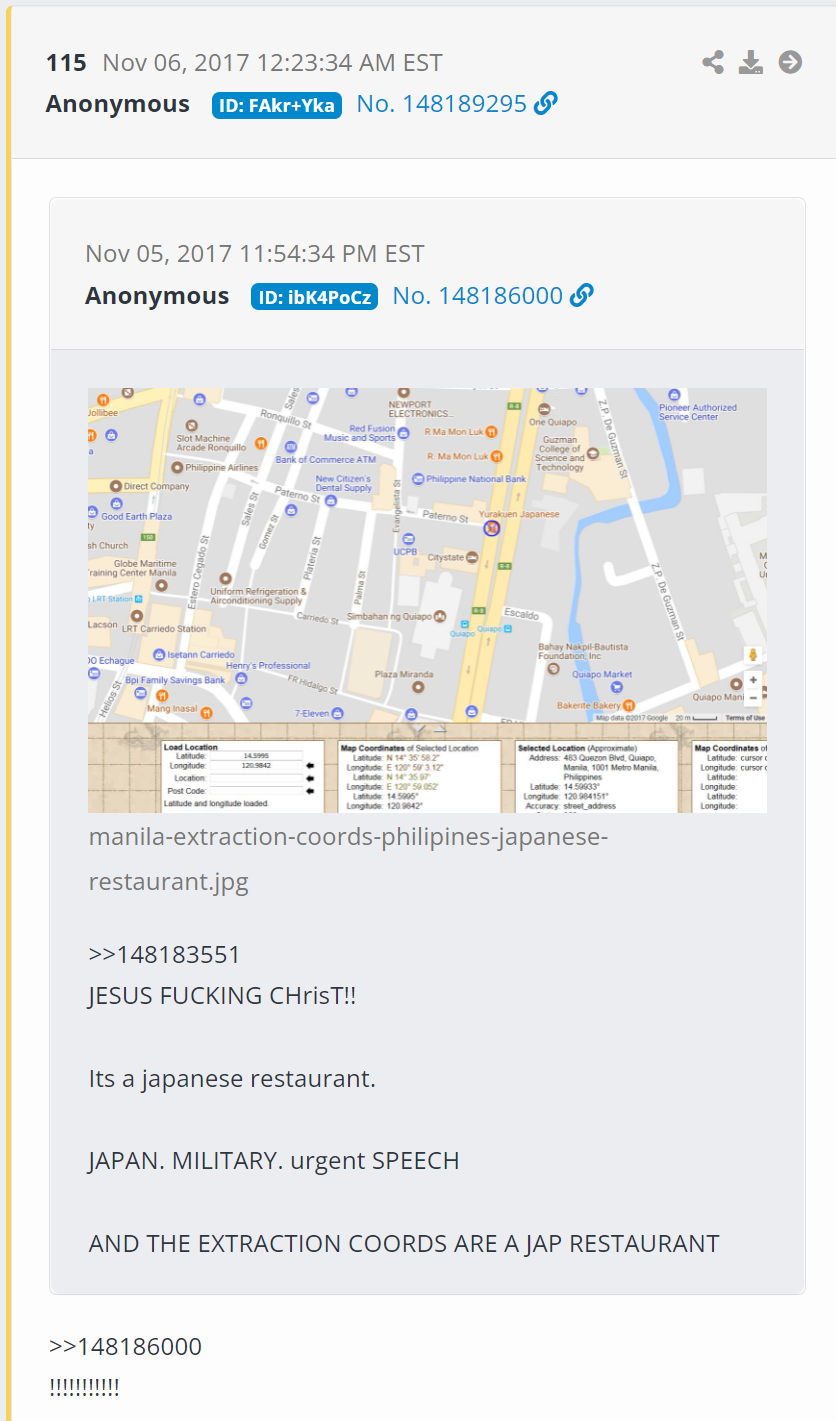Open post number 148189295 link

tap(442, 104)
